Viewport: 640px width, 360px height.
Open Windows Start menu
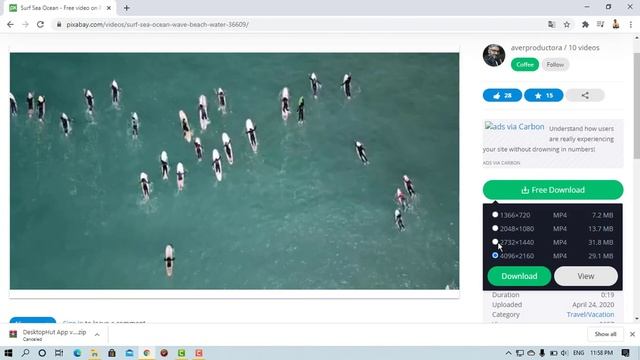tap(8, 353)
